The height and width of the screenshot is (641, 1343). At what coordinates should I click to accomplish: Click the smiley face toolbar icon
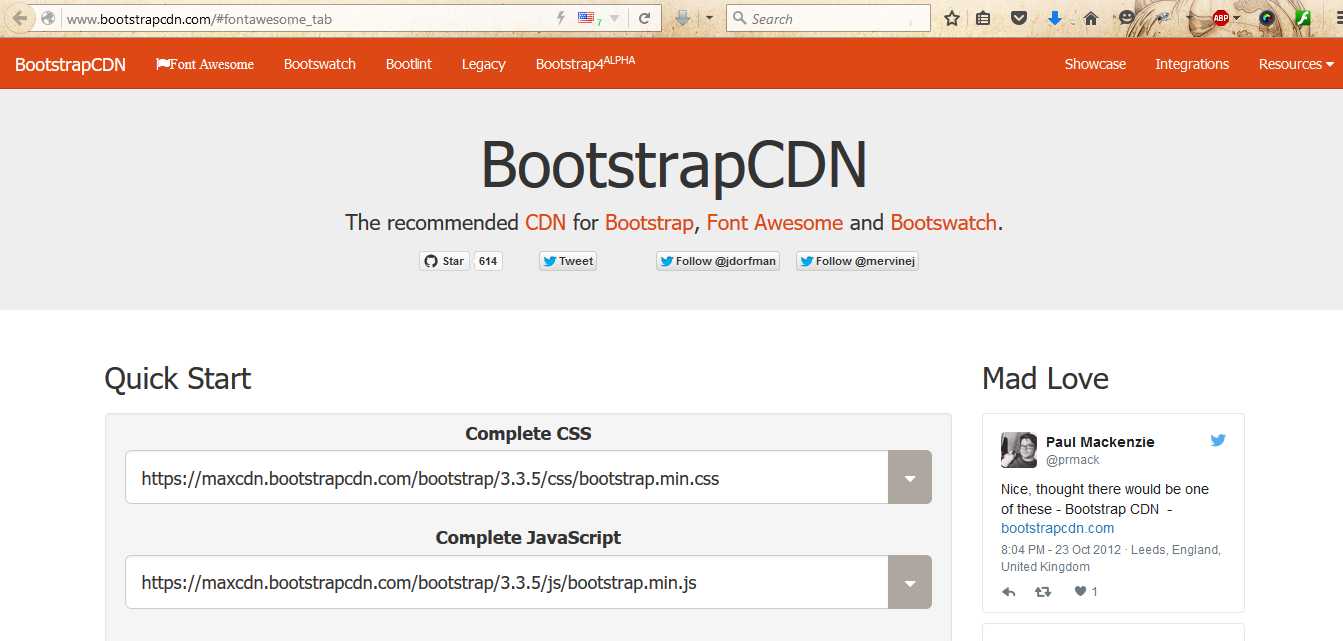pos(1127,18)
